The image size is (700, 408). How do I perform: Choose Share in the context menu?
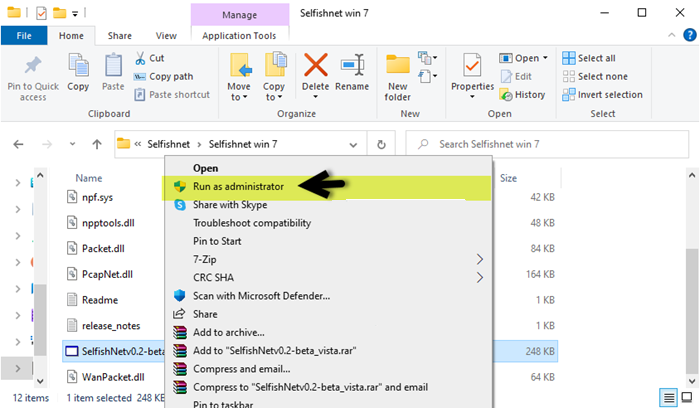tap(328, 314)
